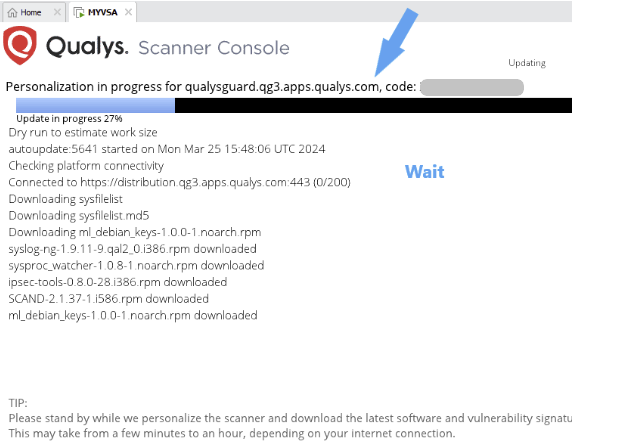Viewport: 620px width, 446px height.
Task: Click 'Update in progress 27%' label
Action: [x=69, y=119]
